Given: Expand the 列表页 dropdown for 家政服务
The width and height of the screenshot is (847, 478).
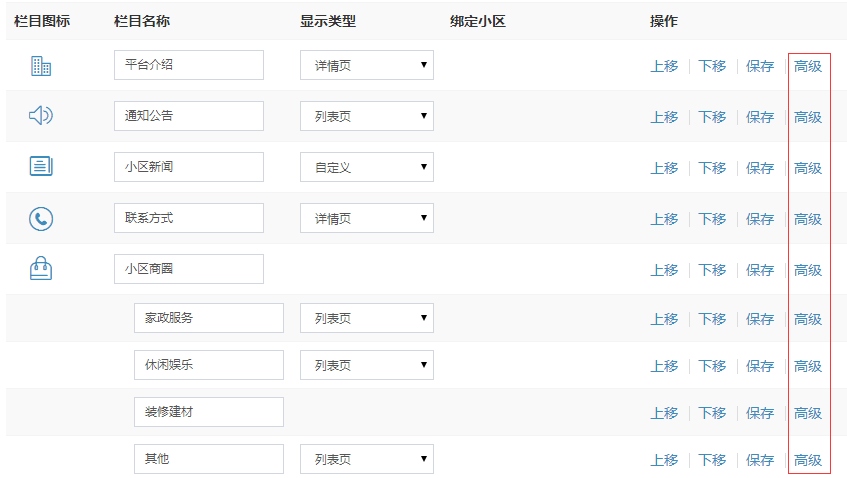Looking at the screenshot, I should (x=367, y=318).
